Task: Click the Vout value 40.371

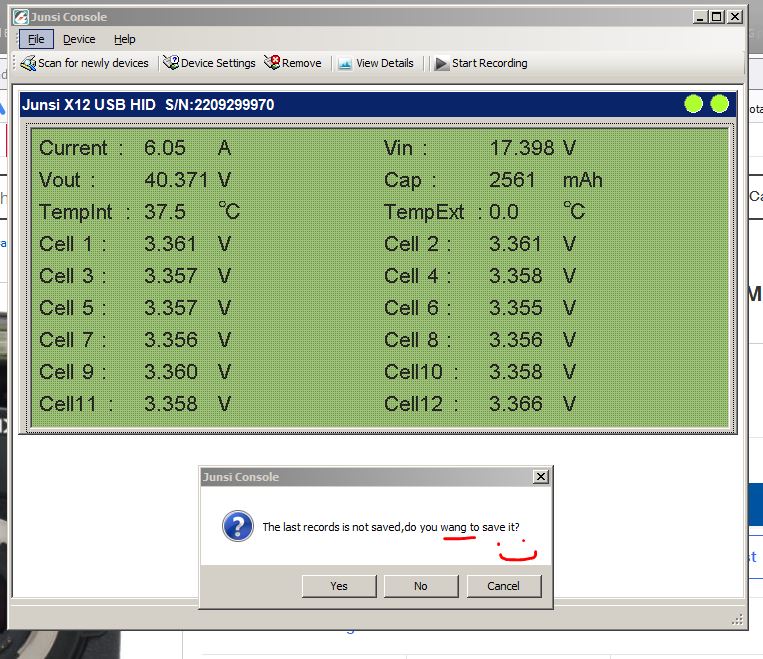Action: point(176,180)
